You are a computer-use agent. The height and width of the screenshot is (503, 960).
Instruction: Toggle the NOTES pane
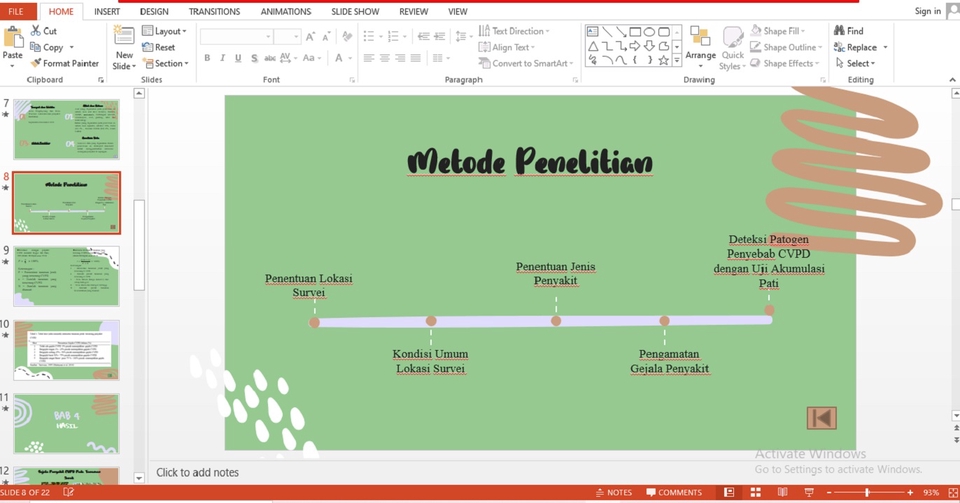[613, 493]
